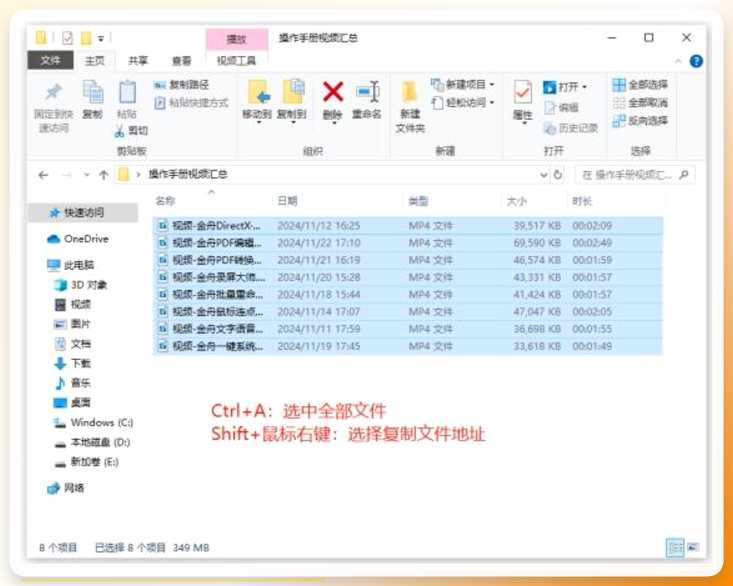Open the Downloads (下载) folder
Image resolution: width=733 pixels, height=586 pixels.
pyautogui.click(x=72, y=363)
